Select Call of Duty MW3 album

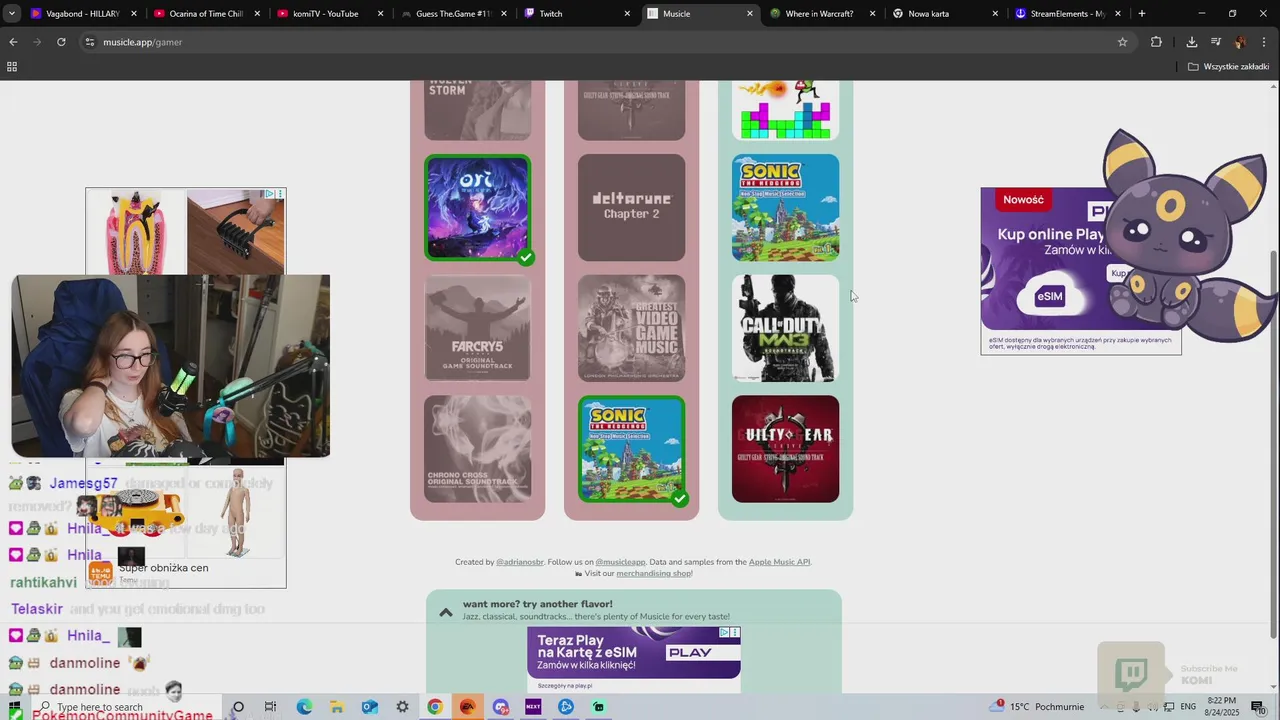point(786,328)
